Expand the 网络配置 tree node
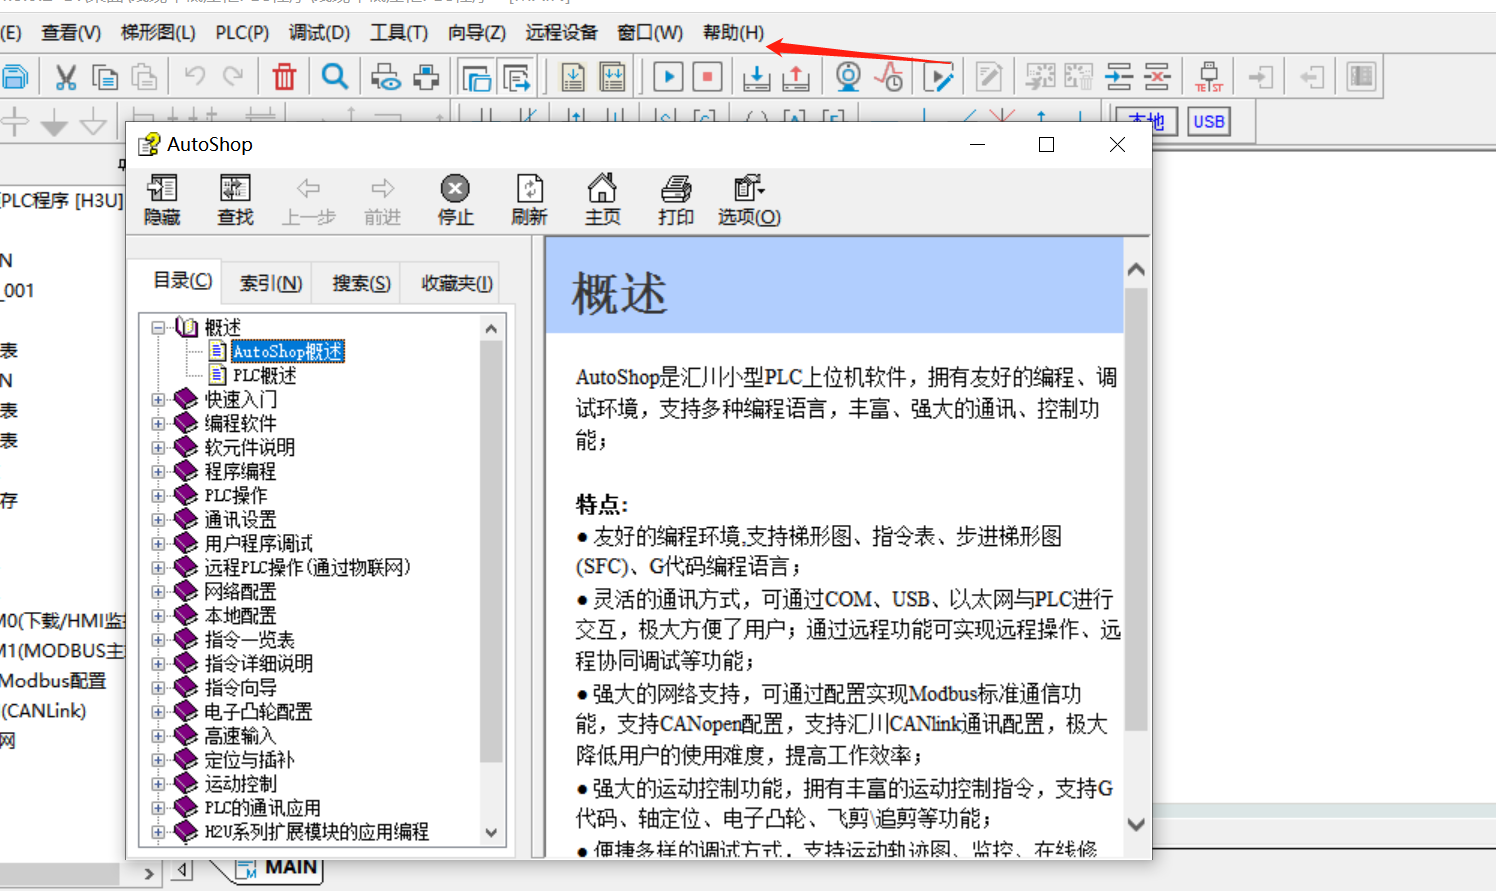1496x891 pixels. 158,591
